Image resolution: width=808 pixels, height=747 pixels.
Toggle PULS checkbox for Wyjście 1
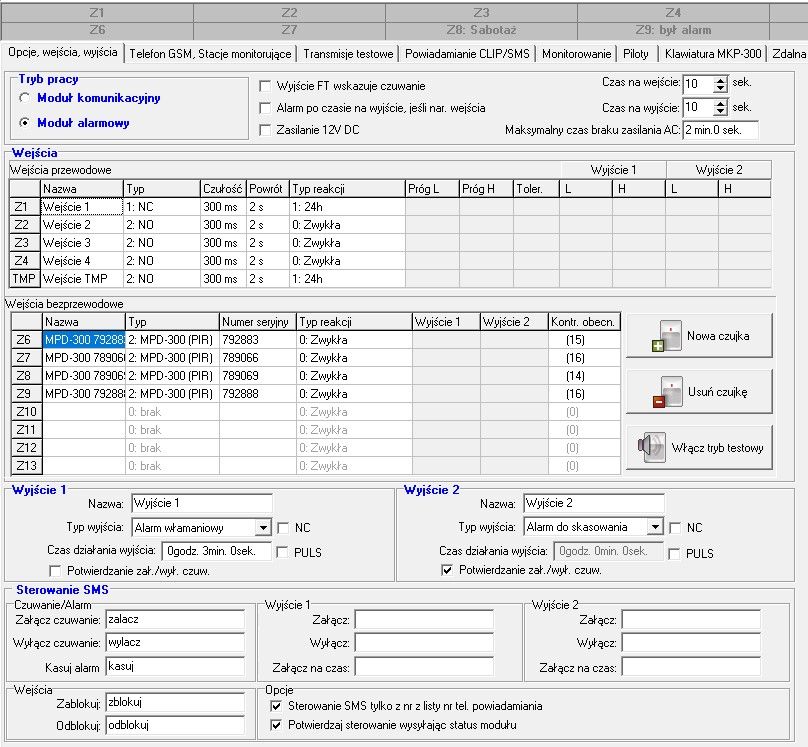point(281,552)
